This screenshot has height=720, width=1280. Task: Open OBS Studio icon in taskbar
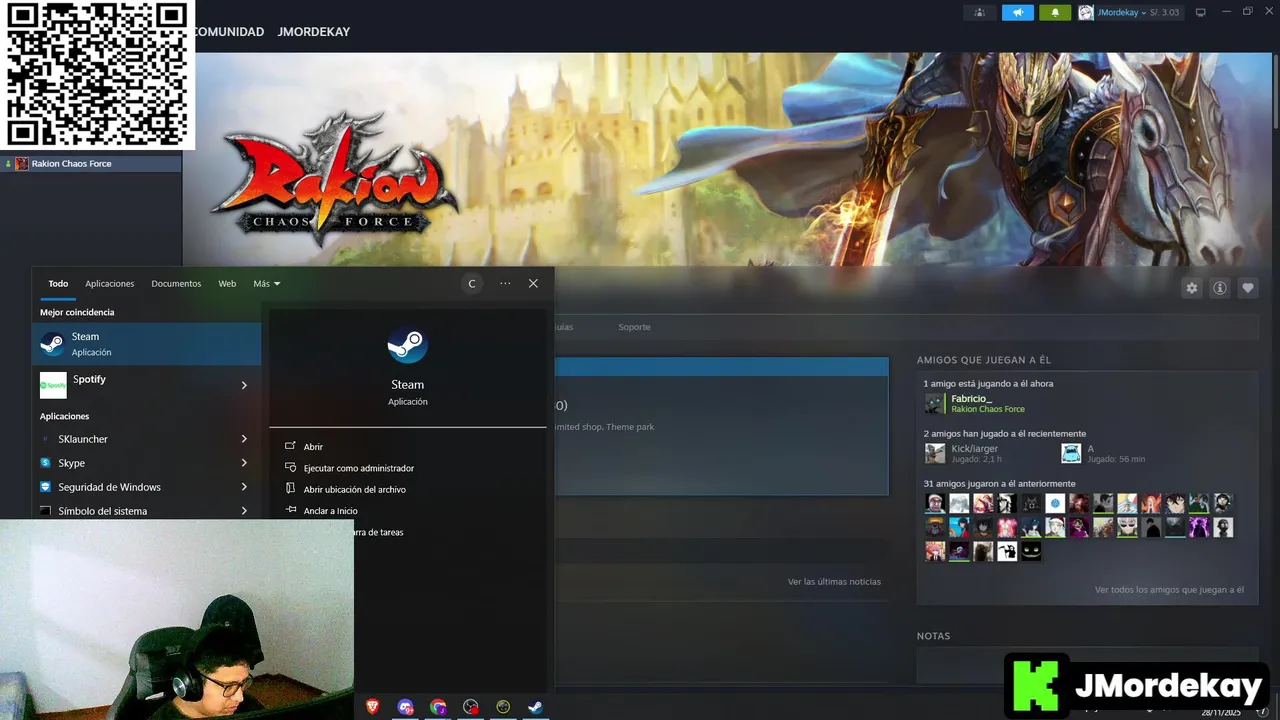[x=471, y=707]
